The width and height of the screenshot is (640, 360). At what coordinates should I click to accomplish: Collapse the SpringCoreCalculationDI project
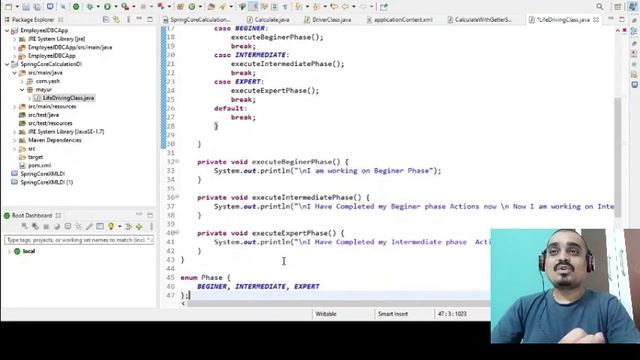[7, 64]
